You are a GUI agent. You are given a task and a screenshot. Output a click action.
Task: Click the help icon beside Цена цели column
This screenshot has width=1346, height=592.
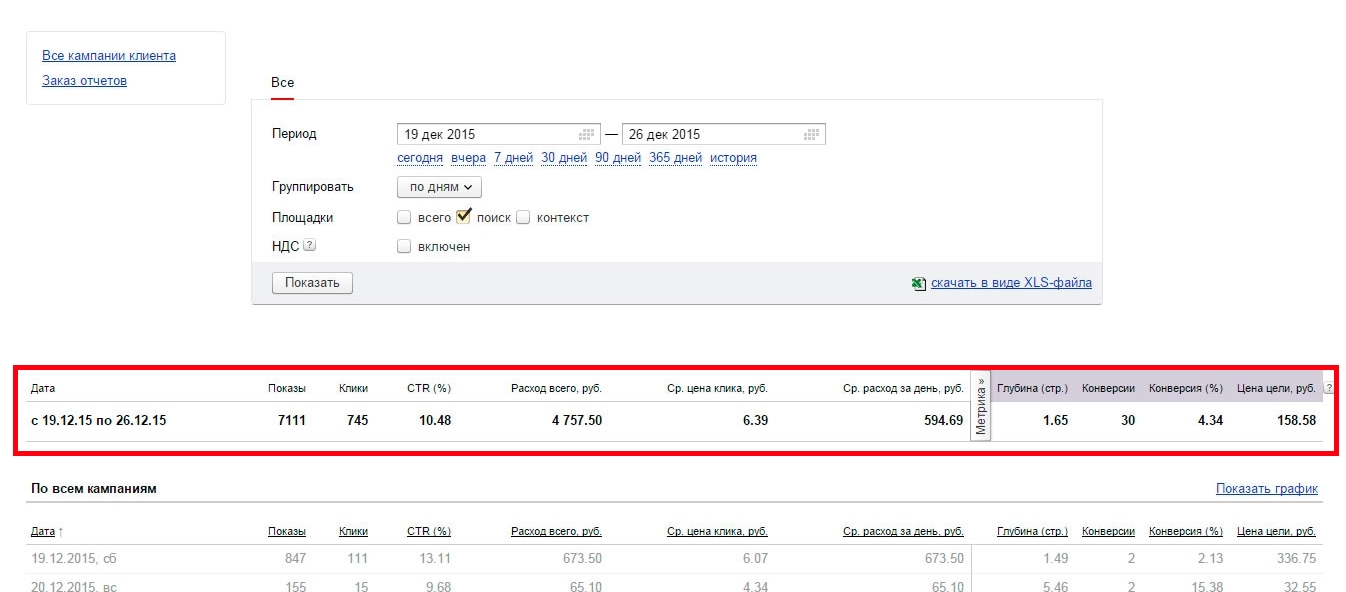point(1329,388)
